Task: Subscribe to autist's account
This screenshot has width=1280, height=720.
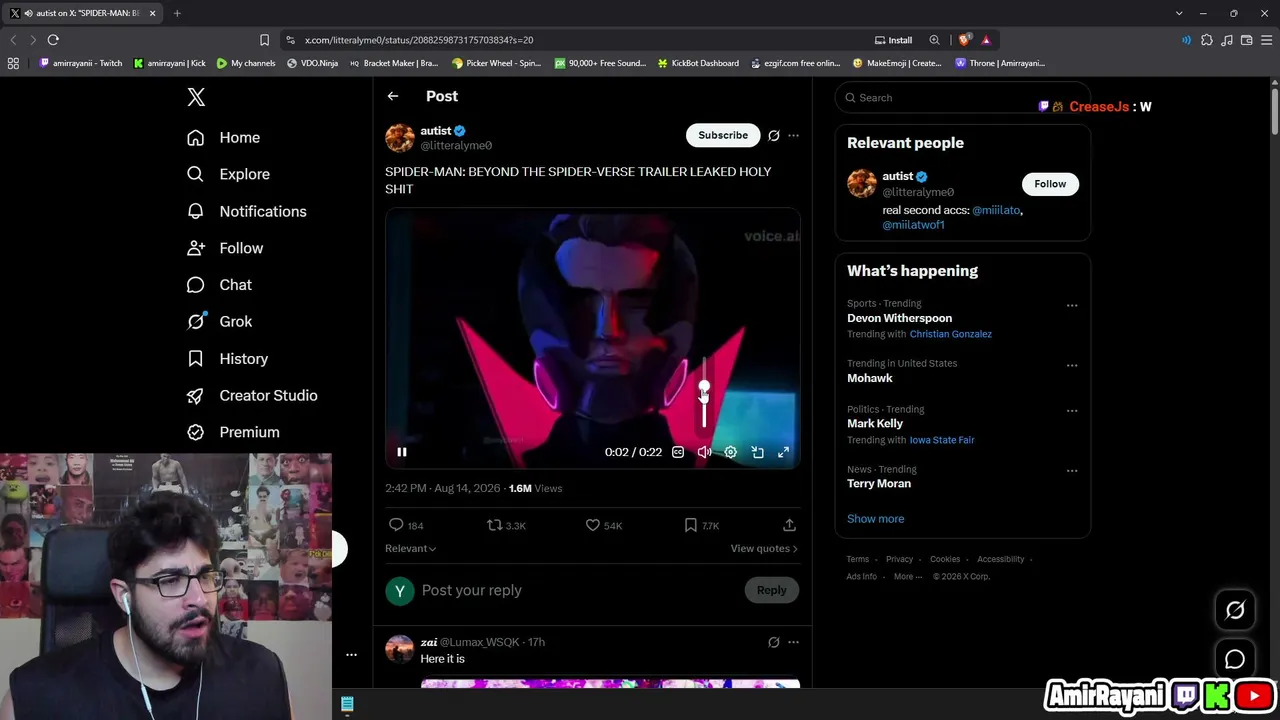Action: click(x=723, y=135)
